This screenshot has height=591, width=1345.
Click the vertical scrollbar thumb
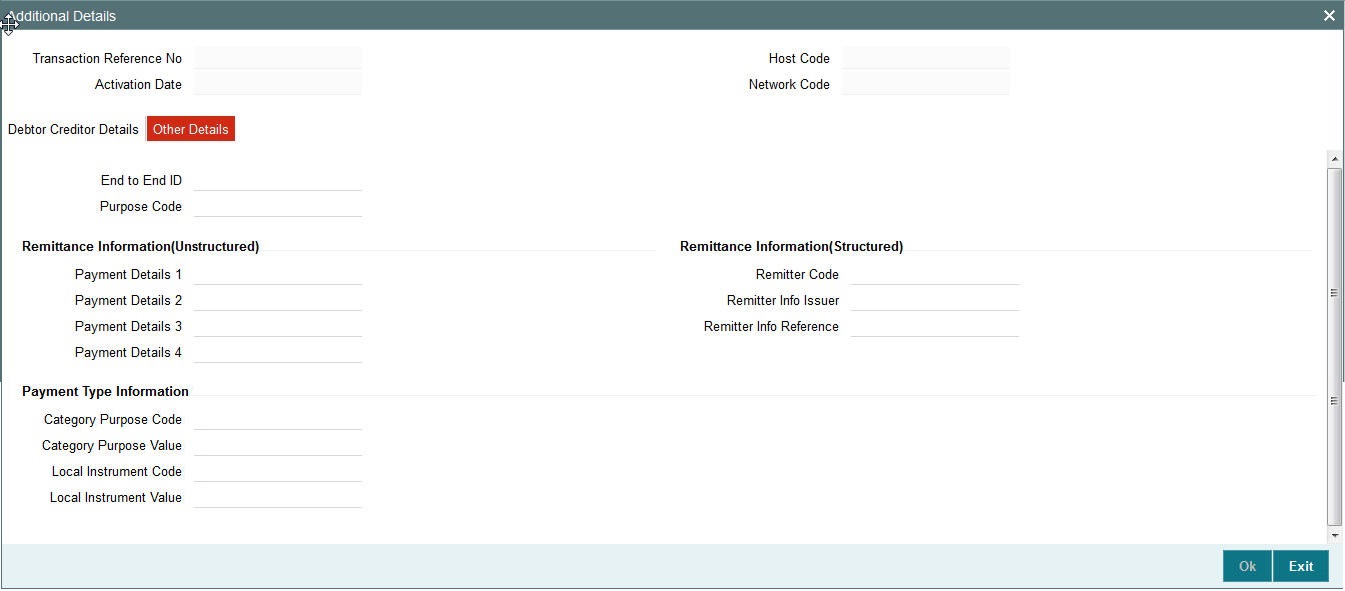click(x=1334, y=347)
